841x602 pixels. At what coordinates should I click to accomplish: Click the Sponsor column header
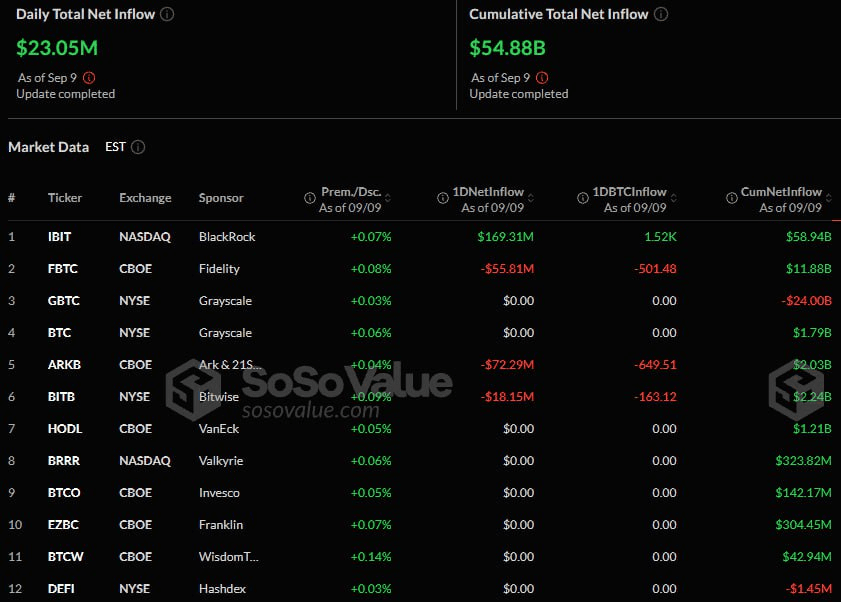click(221, 198)
